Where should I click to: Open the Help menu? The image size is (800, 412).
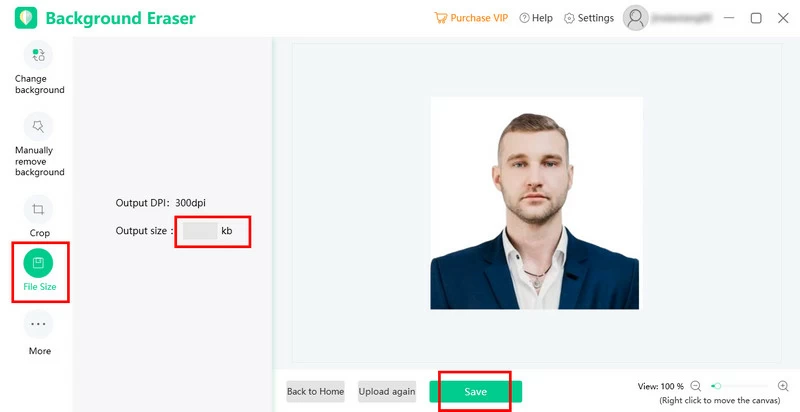coord(536,18)
